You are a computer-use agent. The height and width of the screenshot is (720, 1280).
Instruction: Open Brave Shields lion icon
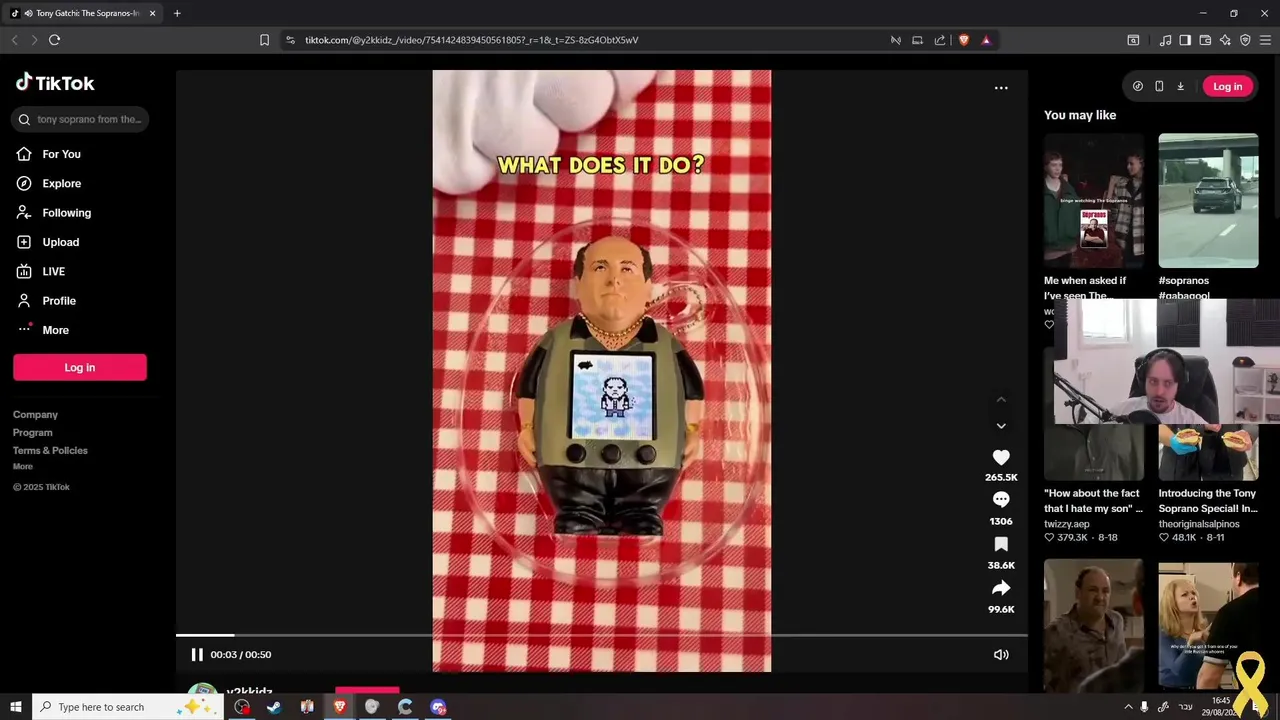[x=964, y=40]
